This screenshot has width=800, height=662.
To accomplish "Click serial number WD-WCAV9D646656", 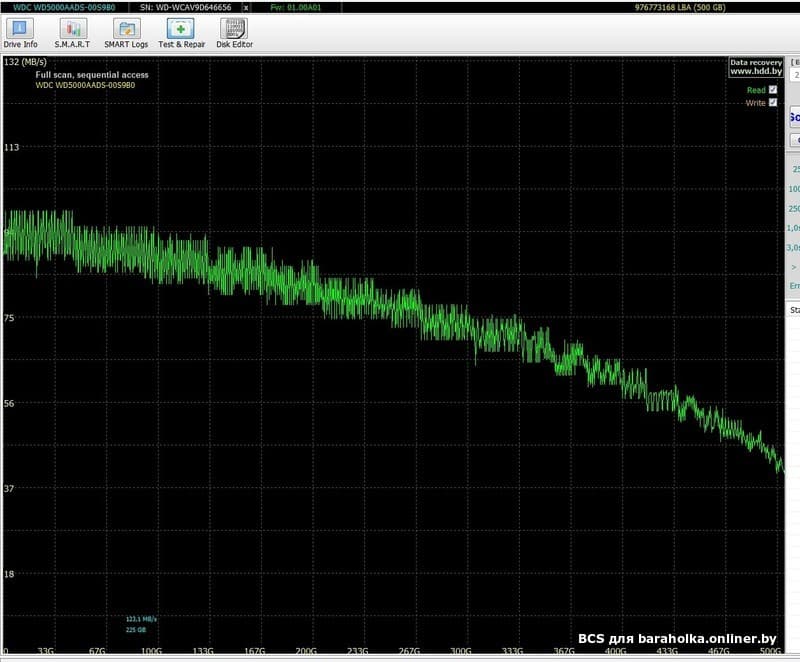I will coord(186,8).
